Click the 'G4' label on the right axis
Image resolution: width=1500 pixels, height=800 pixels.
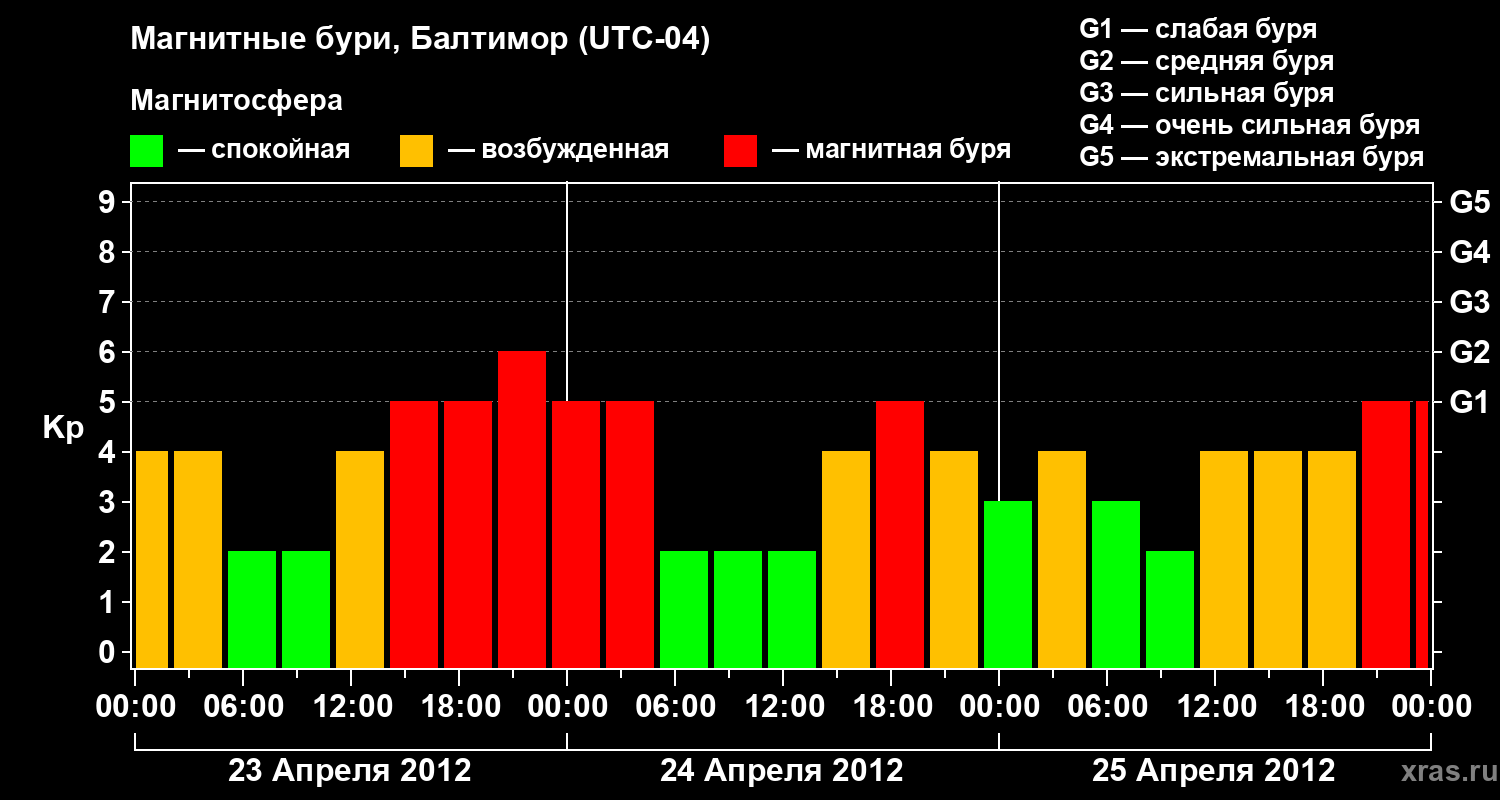pos(1469,252)
